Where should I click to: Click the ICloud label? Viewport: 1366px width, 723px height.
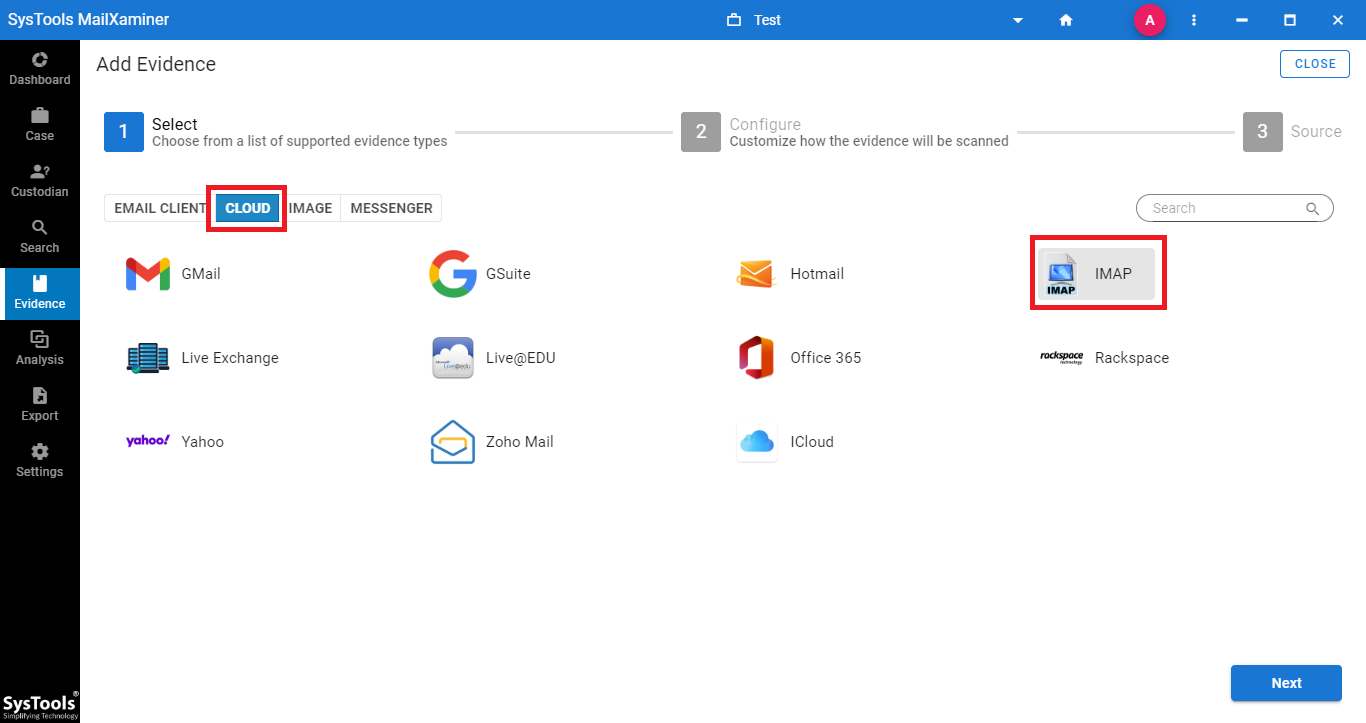812,442
